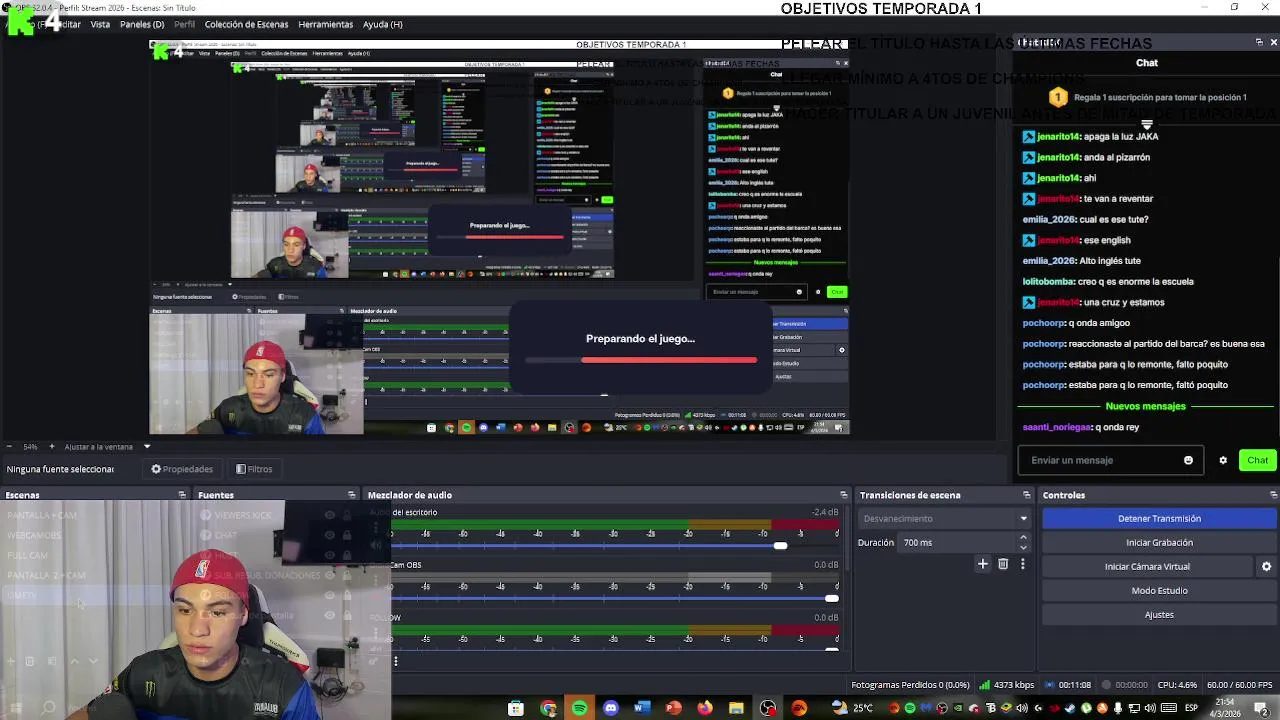Lock the CHAT source
The width and height of the screenshot is (1280, 720).
pyautogui.click(x=347, y=535)
